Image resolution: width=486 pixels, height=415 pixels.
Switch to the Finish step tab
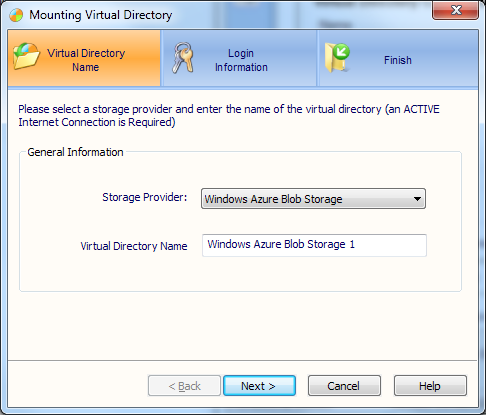click(x=398, y=58)
